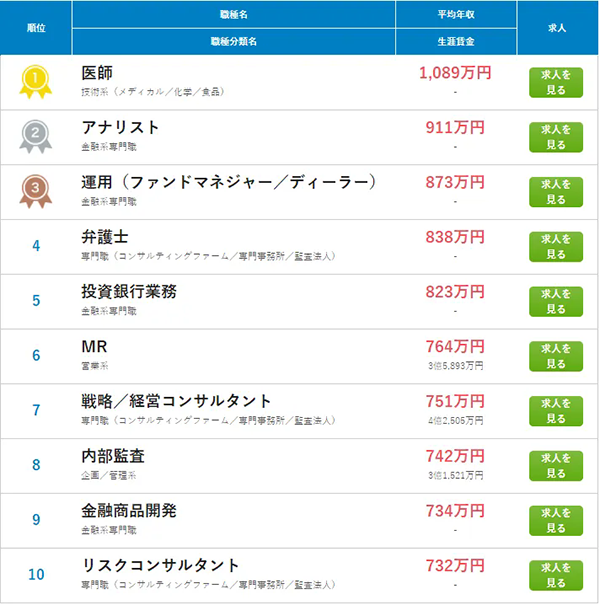Select the 順位 column header
Screen dimensions: 600x605
pyautogui.click(x=36, y=28)
